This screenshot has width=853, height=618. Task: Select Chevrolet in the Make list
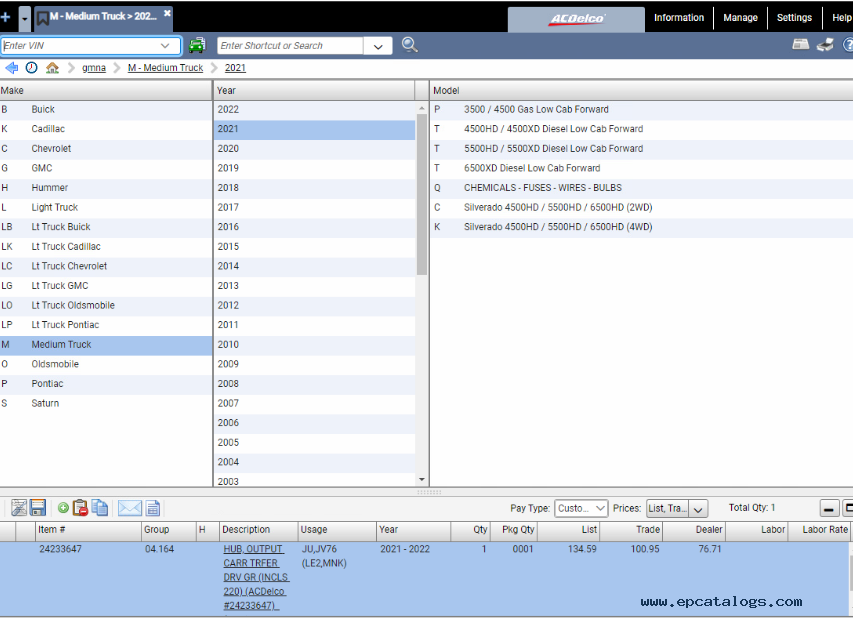click(x=106, y=149)
